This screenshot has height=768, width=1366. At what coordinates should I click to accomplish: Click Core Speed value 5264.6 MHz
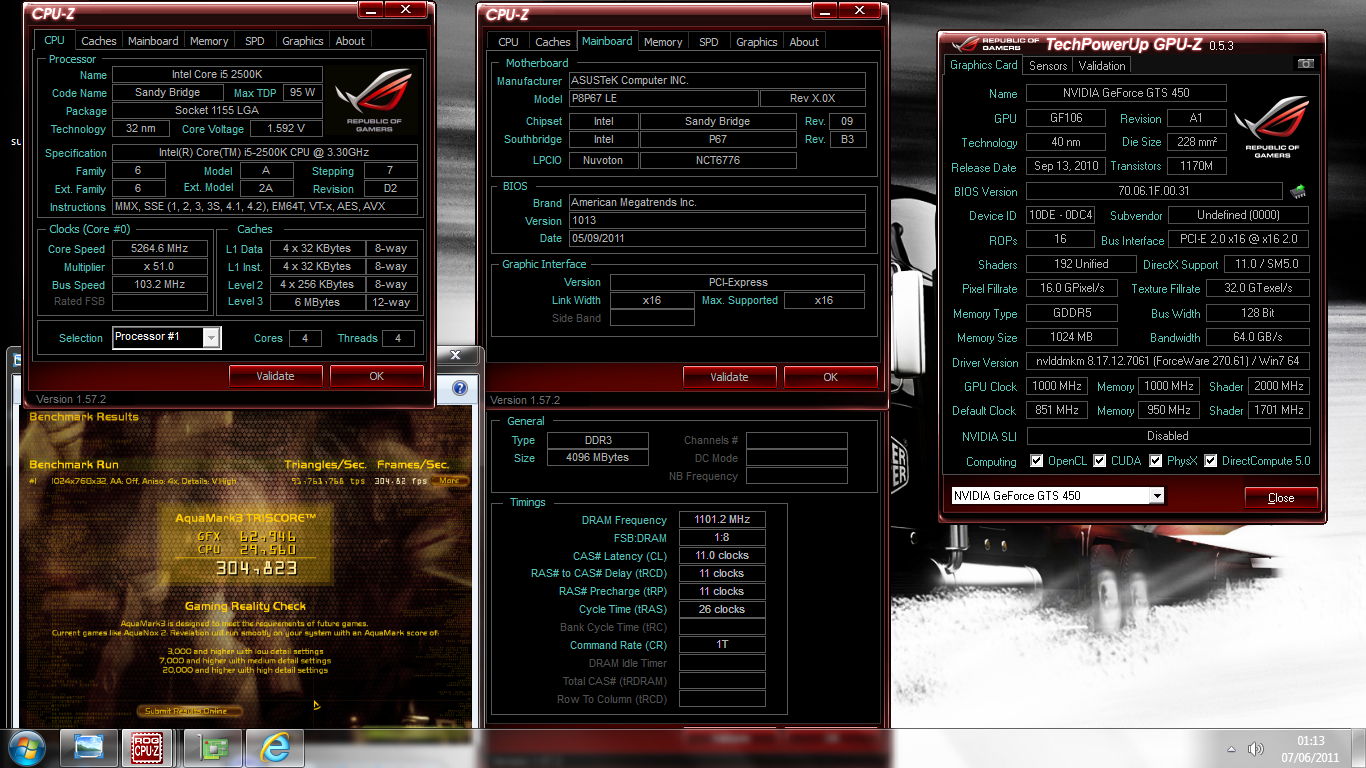tap(160, 249)
